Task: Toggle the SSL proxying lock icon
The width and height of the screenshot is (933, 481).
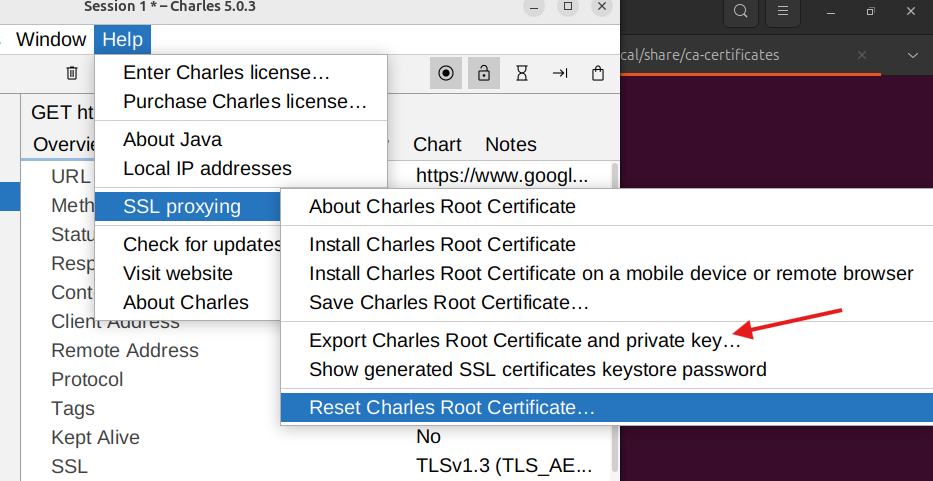Action: pos(484,73)
